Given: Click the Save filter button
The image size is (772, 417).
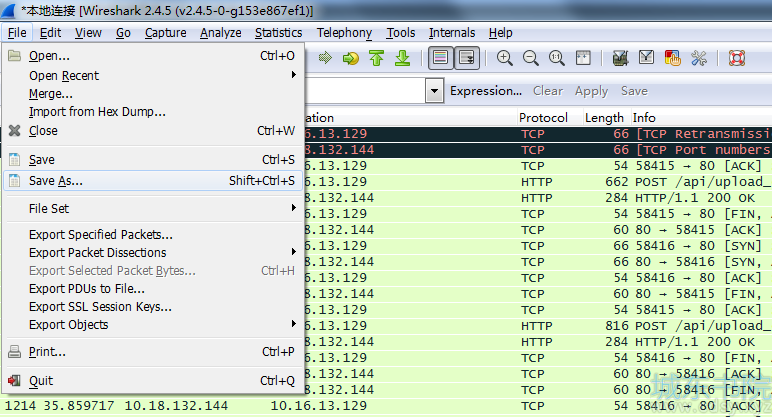Looking at the screenshot, I should pos(634,91).
